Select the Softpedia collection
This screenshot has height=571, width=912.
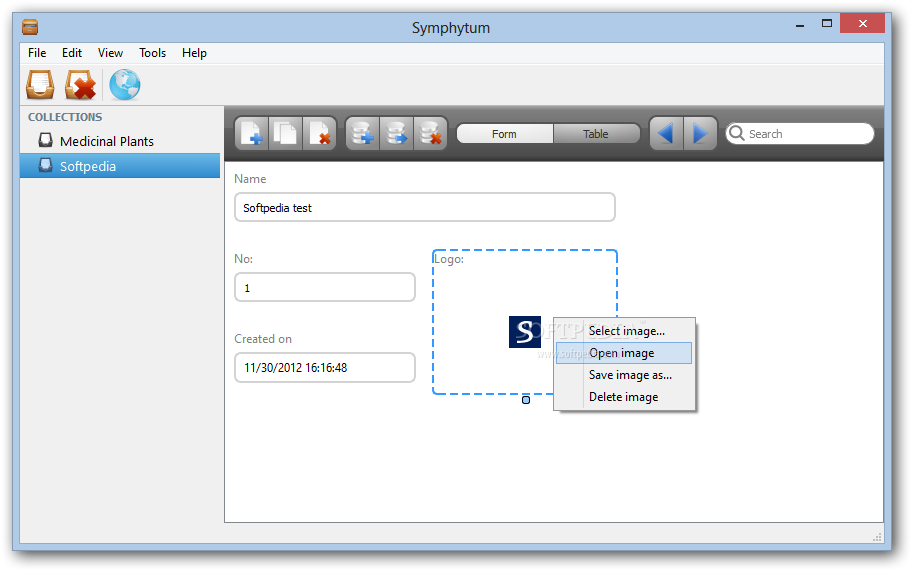[x=120, y=166]
